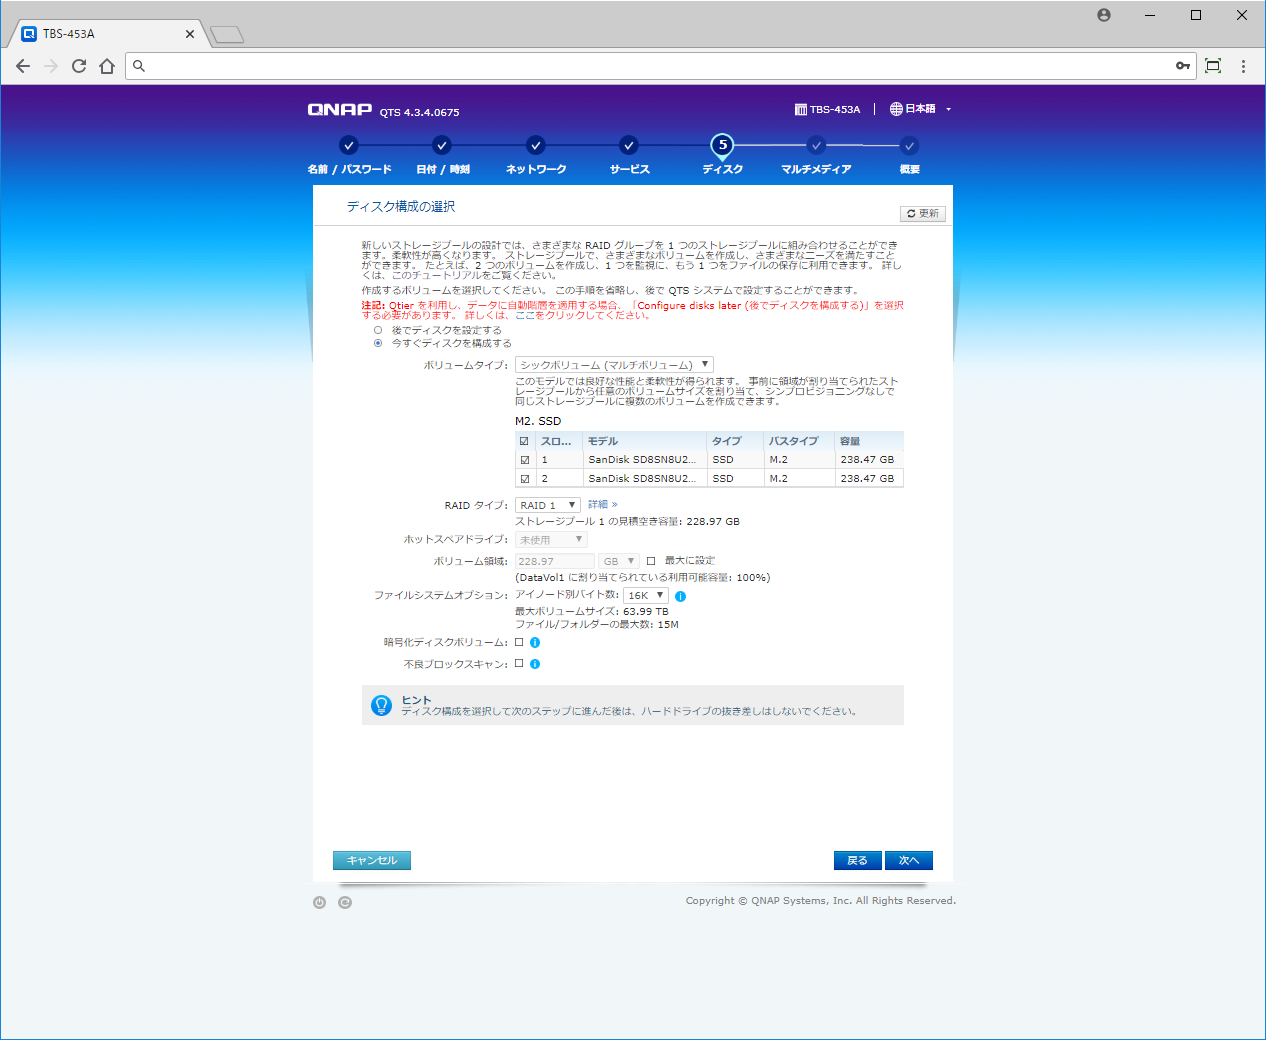Image resolution: width=1266 pixels, height=1040 pixels.
Task: Select the configure disks later radio button
Action: click(x=378, y=330)
